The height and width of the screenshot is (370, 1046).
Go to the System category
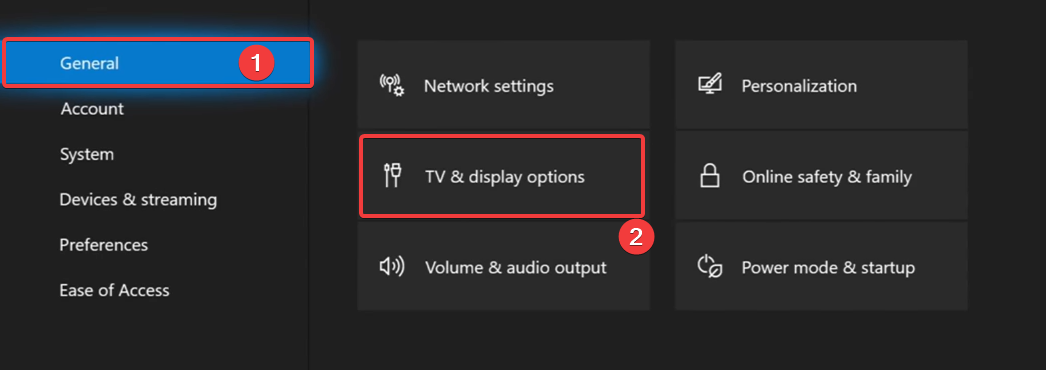point(87,154)
